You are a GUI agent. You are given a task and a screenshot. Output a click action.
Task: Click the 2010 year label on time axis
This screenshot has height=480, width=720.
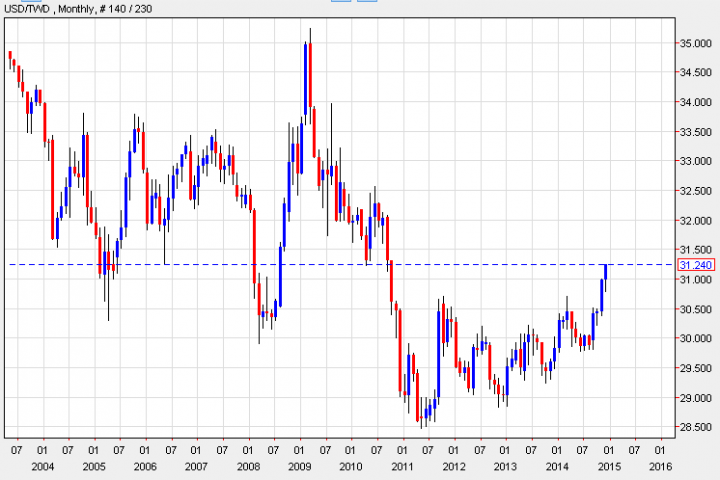click(x=351, y=467)
